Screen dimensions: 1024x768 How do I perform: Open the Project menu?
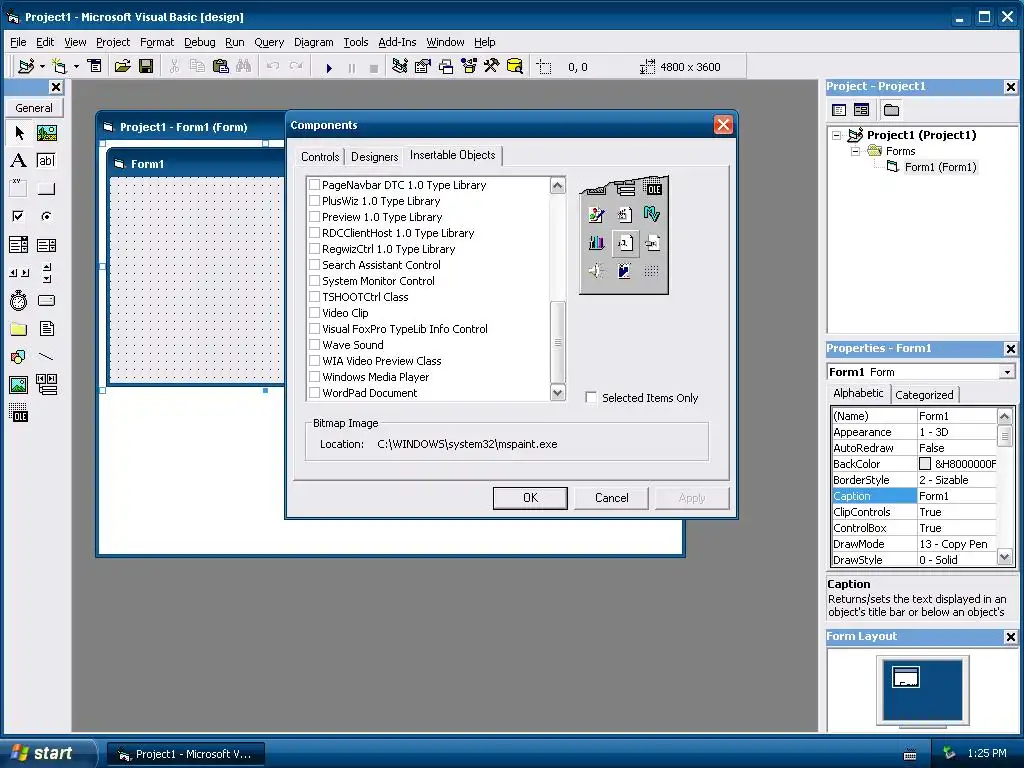point(113,42)
